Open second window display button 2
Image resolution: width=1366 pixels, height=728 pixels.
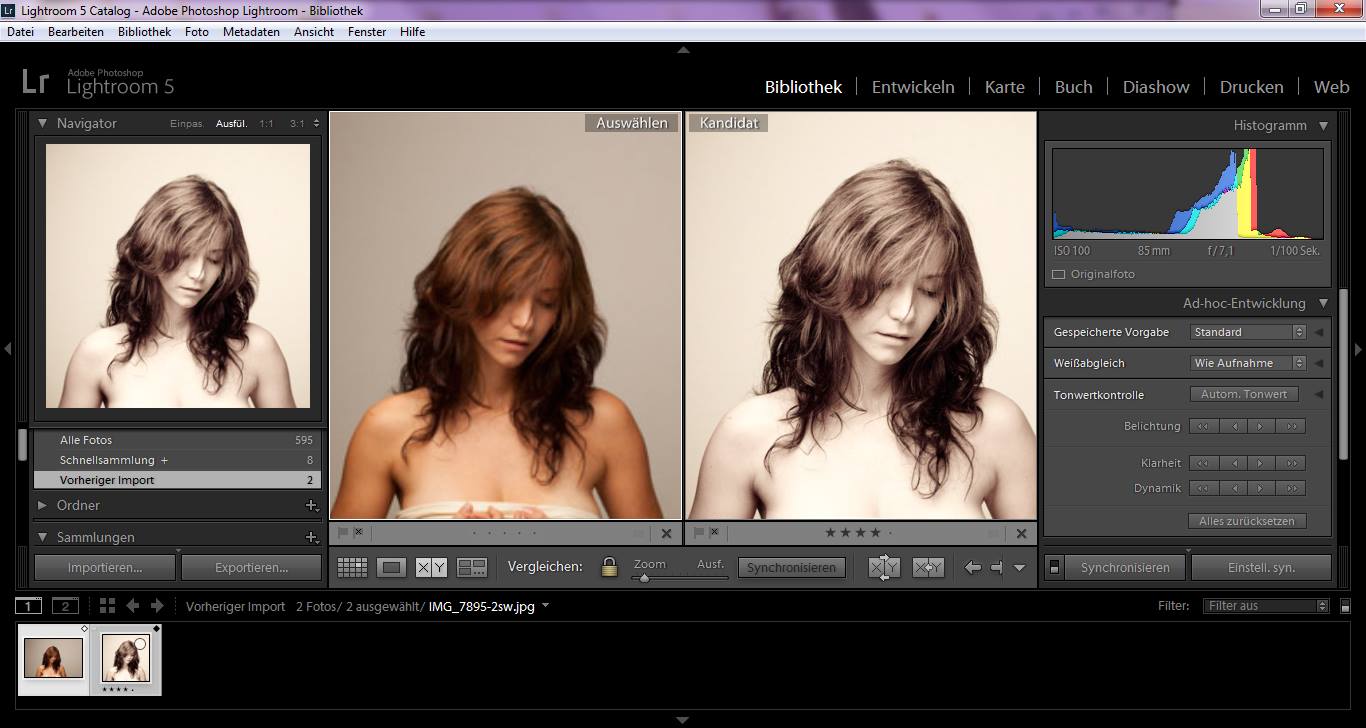point(65,606)
